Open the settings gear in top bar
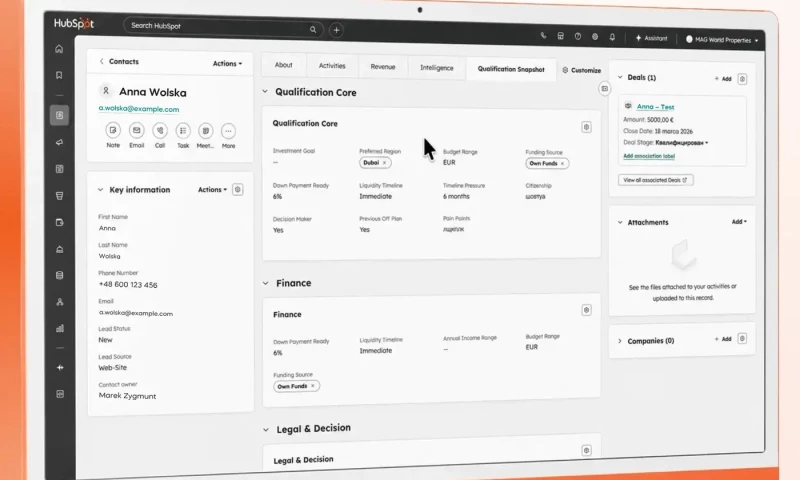This screenshot has width=800, height=480. tap(595, 37)
